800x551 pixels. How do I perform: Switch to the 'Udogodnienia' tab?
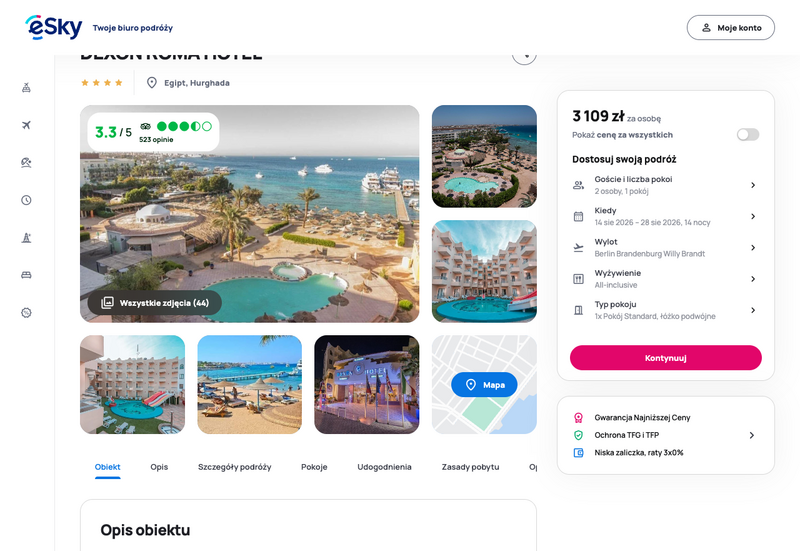pyautogui.click(x=384, y=467)
